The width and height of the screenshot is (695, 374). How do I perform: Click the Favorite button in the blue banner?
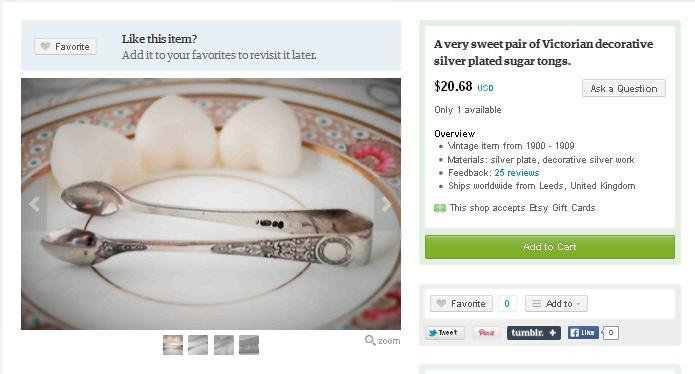[66, 47]
